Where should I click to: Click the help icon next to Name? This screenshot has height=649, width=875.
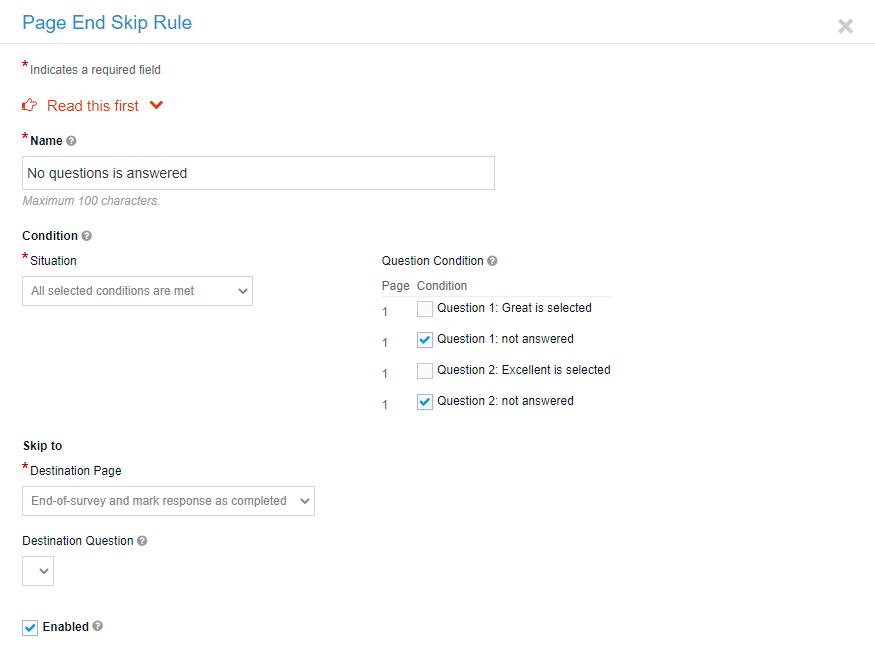click(x=71, y=141)
